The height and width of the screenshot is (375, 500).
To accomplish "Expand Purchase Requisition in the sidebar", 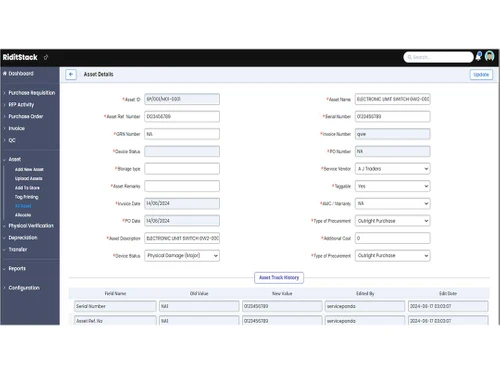I will 32,93.
